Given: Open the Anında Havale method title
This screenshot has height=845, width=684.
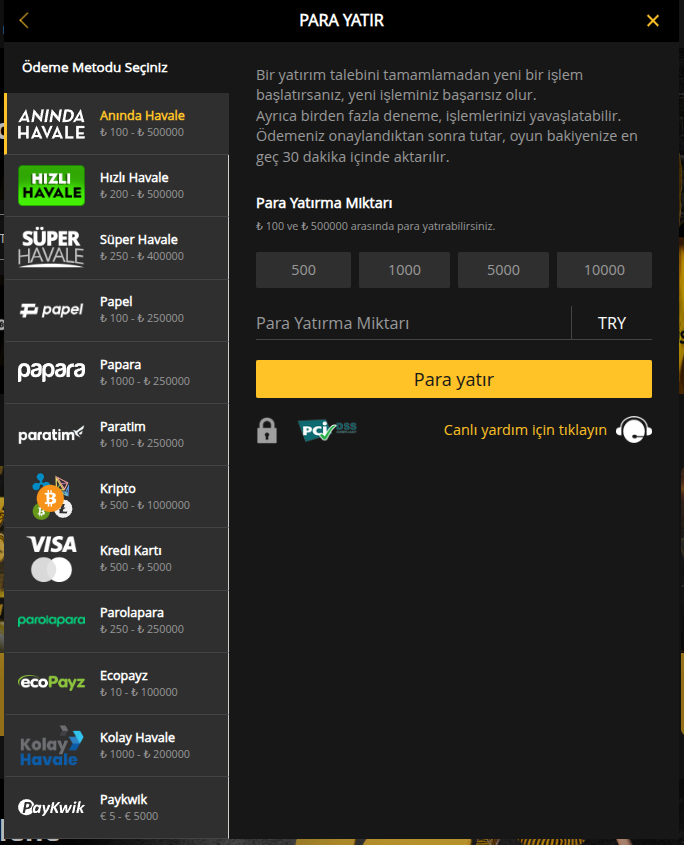Looking at the screenshot, I should (x=142, y=115).
